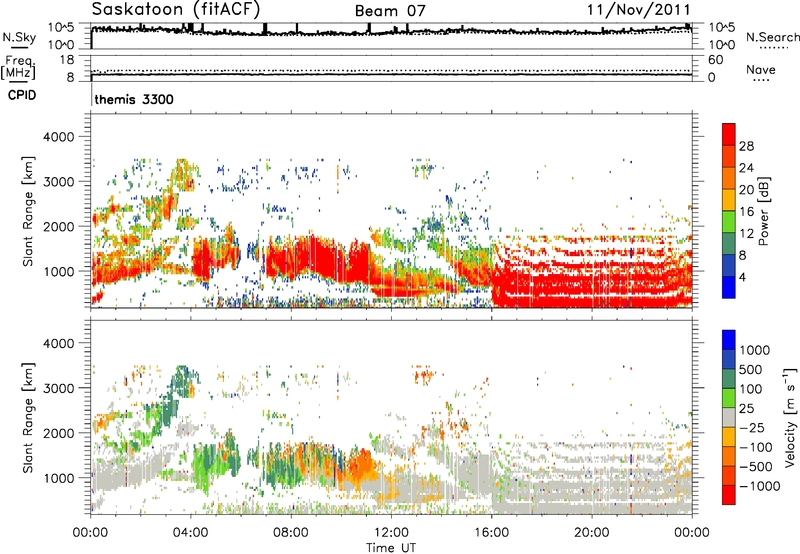
Task: Select the "themis 3300" CPID entry
Action: click(x=134, y=99)
